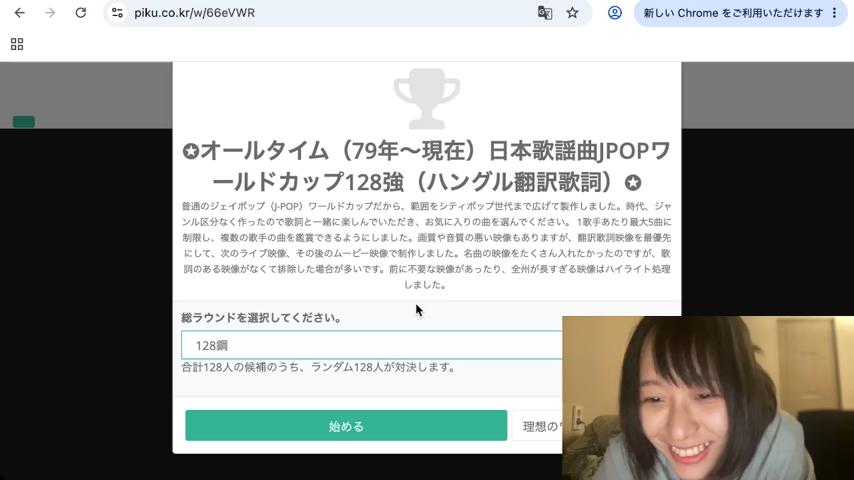Click the 総ラウンドを選択してください label
The image size is (854, 480).
tap(261, 318)
